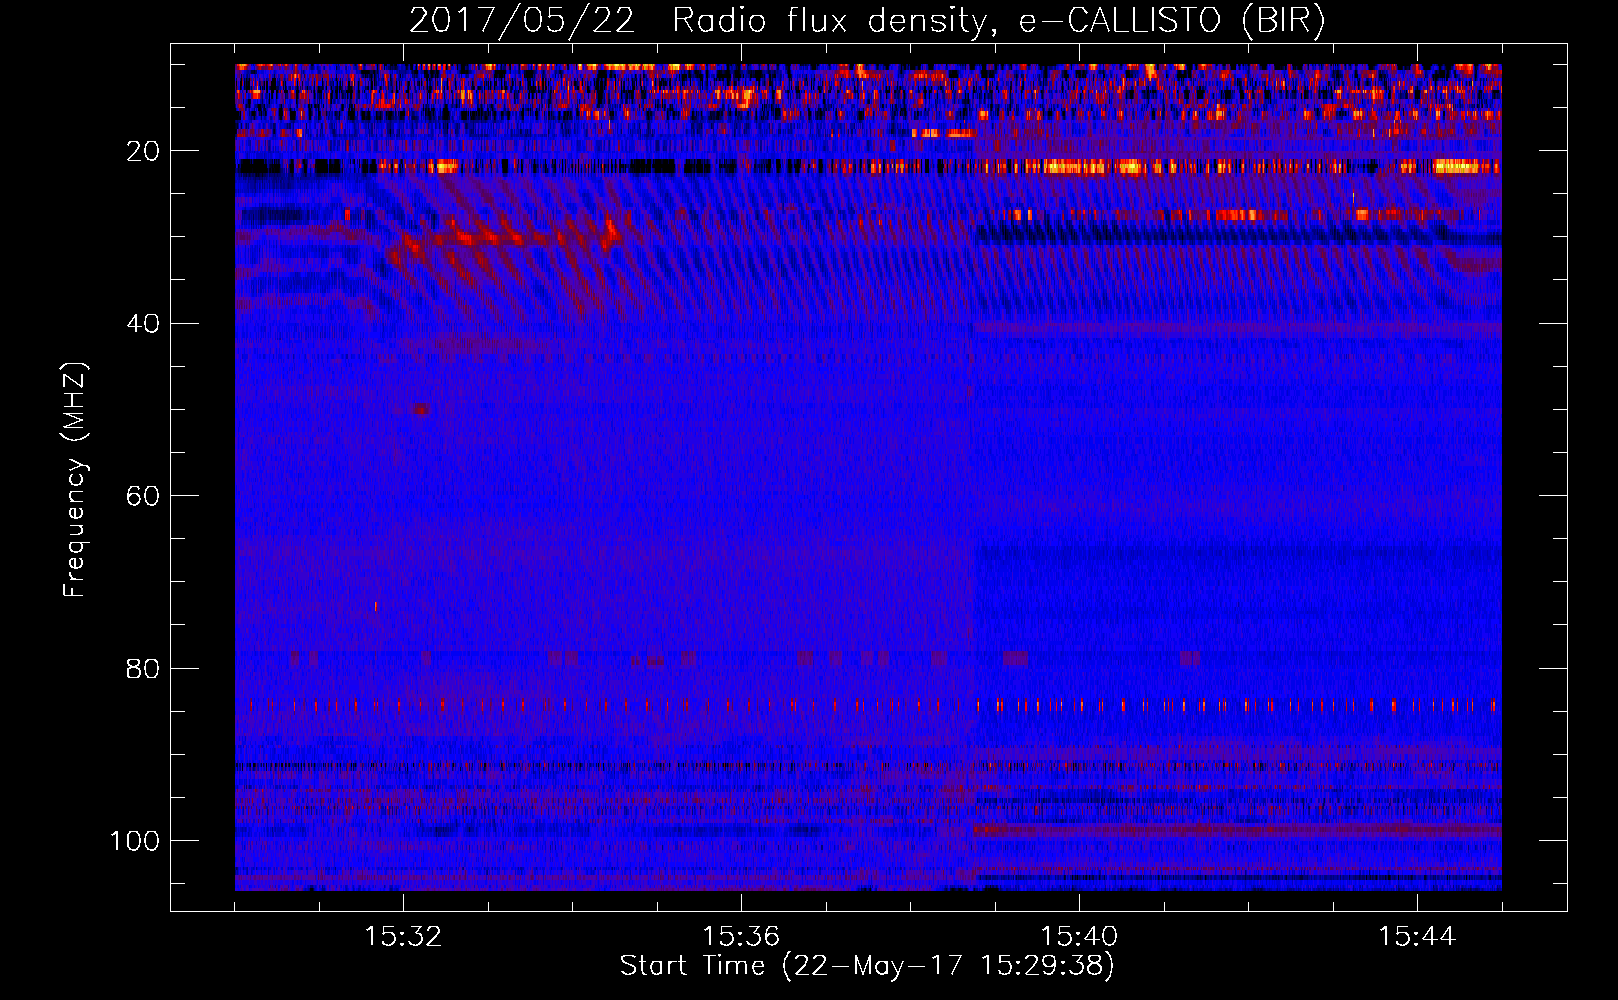
Task: Click the small red spot near 50 MHz
Action: 421,409
